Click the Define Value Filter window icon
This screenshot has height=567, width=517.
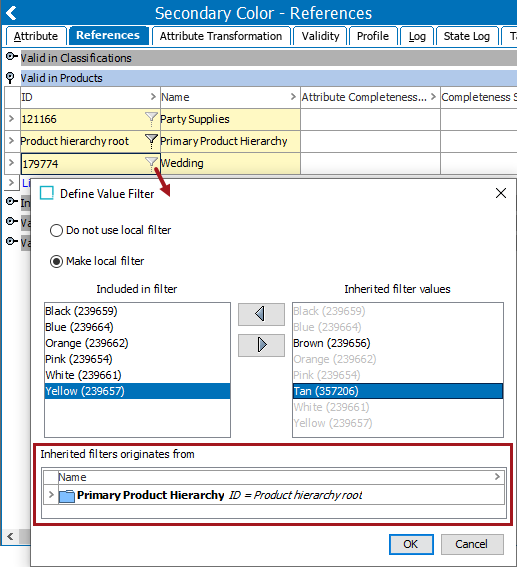coord(47,193)
